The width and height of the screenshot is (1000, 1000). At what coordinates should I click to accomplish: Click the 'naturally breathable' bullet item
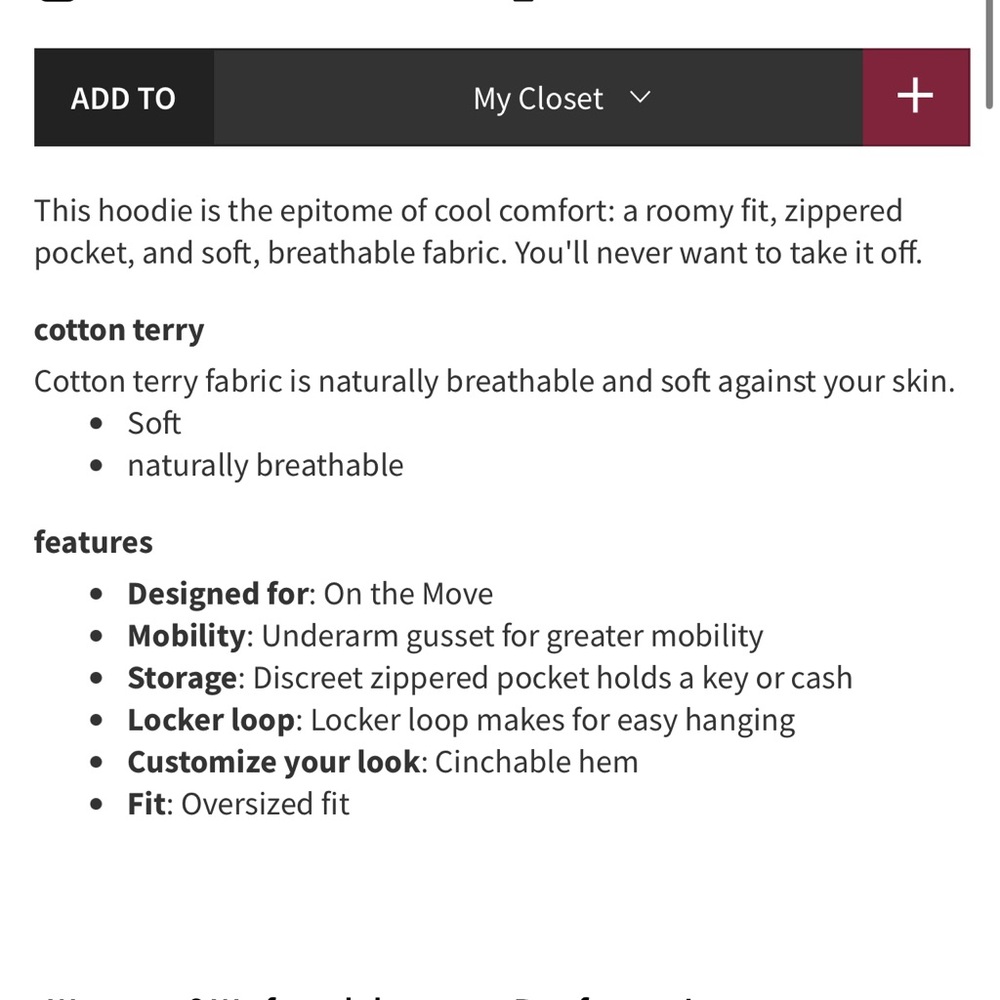[265, 466]
